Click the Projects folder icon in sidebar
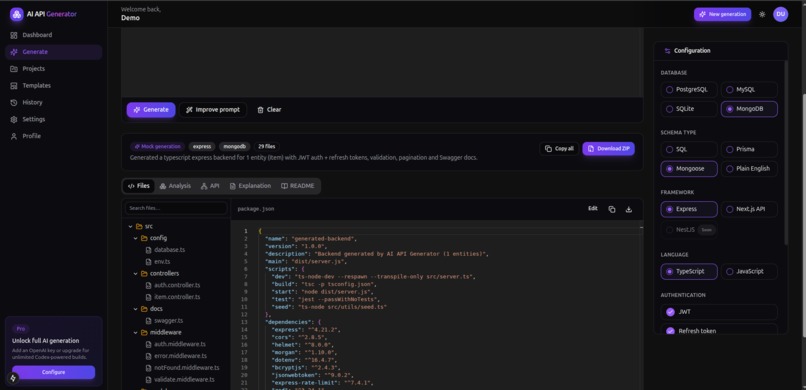Viewport: 806px width, 390px height. click(x=14, y=69)
